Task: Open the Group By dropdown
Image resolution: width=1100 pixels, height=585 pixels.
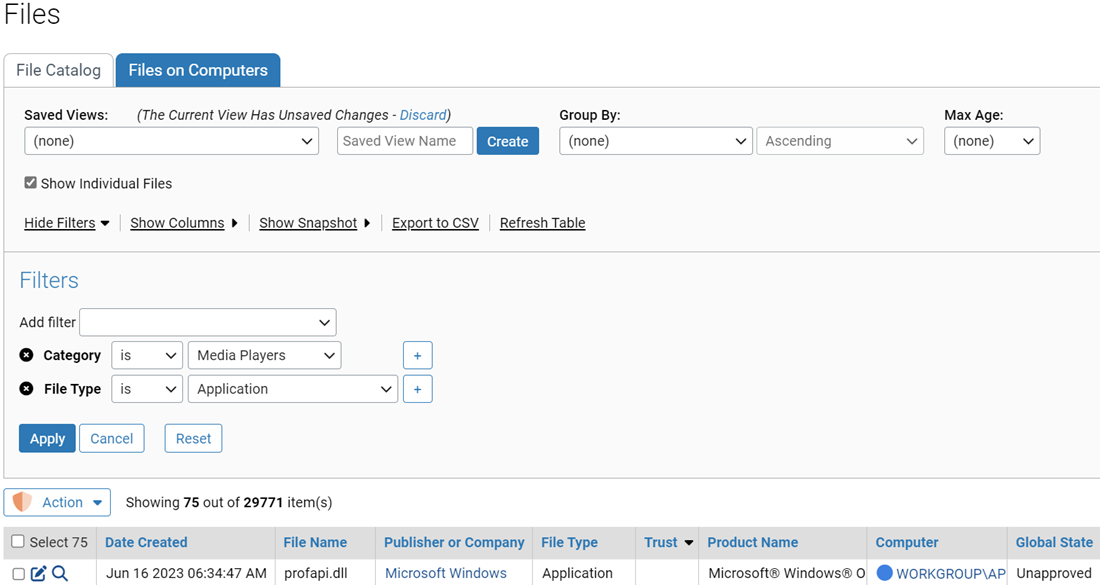Action: tap(655, 141)
